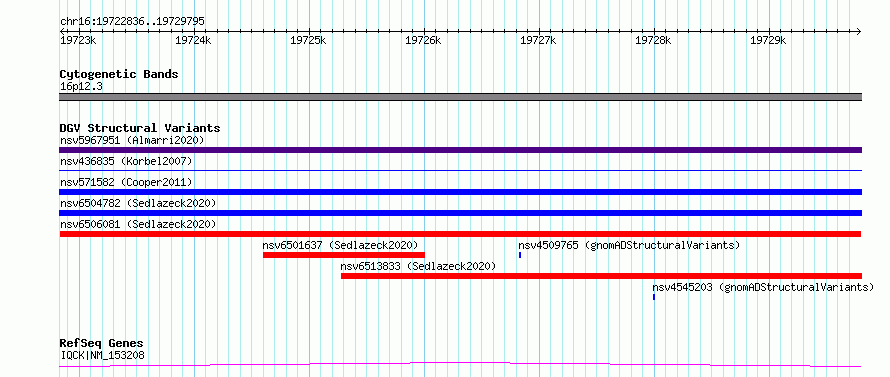Image resolution: width=890 pixels, height=377 pixels.
Task: Click the nsv4545203 small blue gnomAD marker
Action: (654, 297)
